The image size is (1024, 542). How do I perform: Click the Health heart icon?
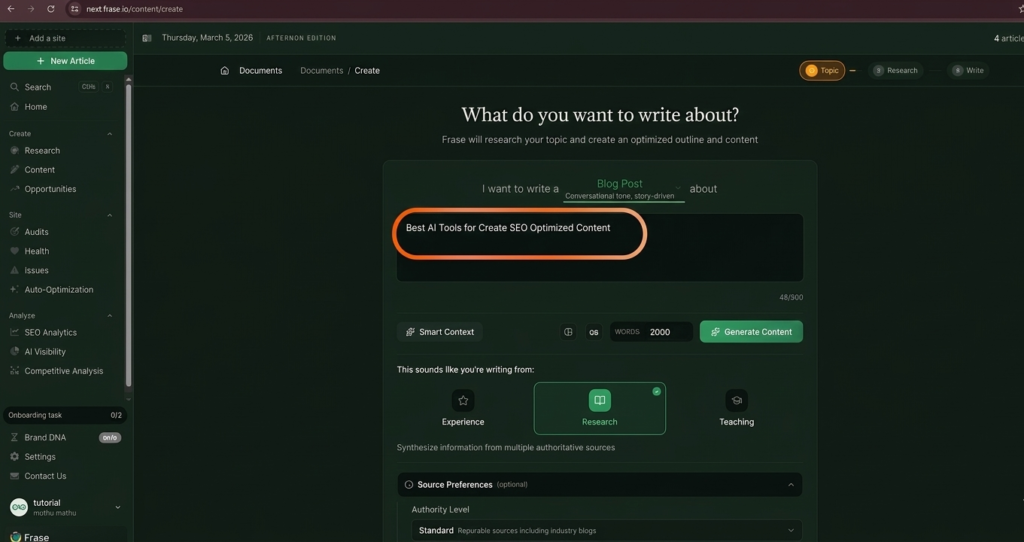click(x=14, y=251)
